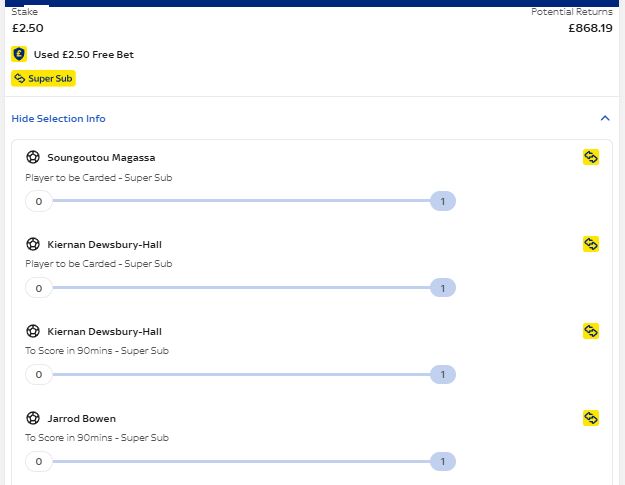The height and width of the screenshot is (485, 625).
Task: Click the 0 marker on Jarrod Bowen's bar
Action: tap(39, 461)
